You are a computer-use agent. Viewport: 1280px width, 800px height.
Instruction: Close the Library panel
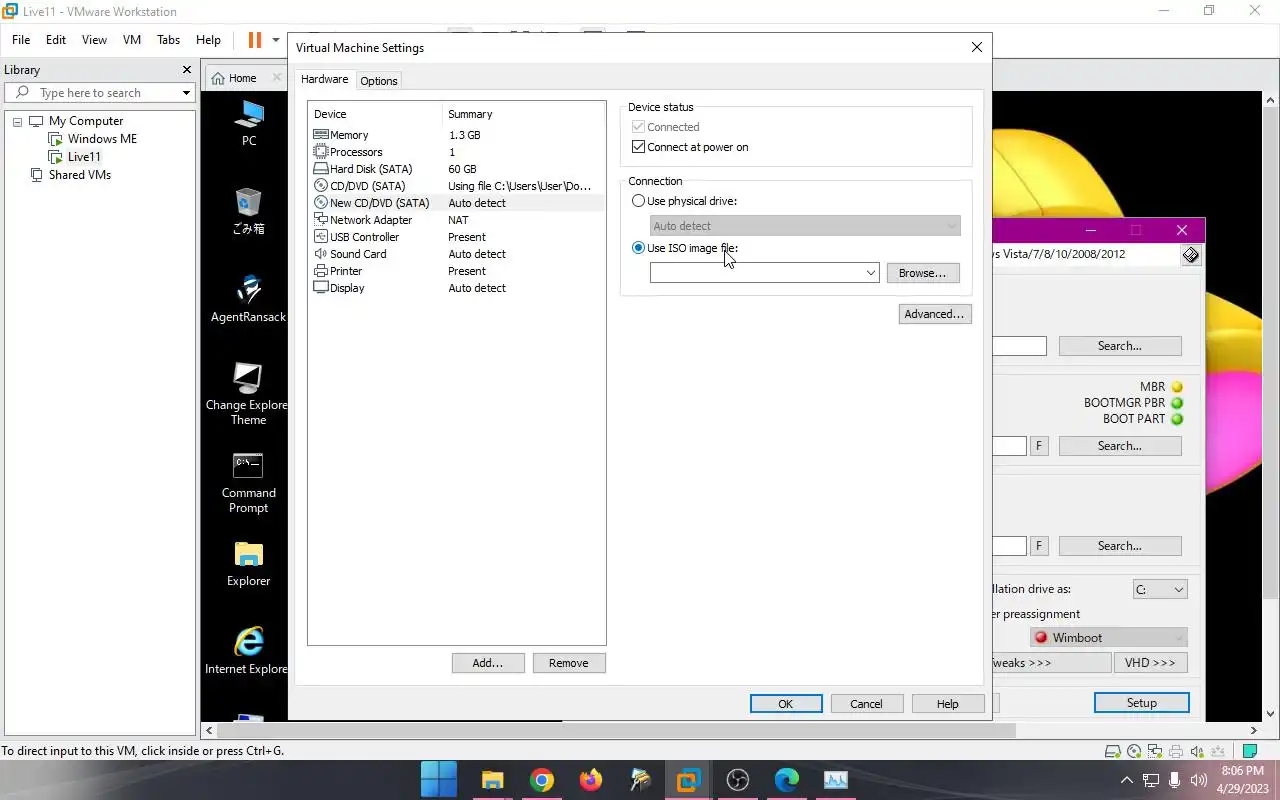coord(186,70)
